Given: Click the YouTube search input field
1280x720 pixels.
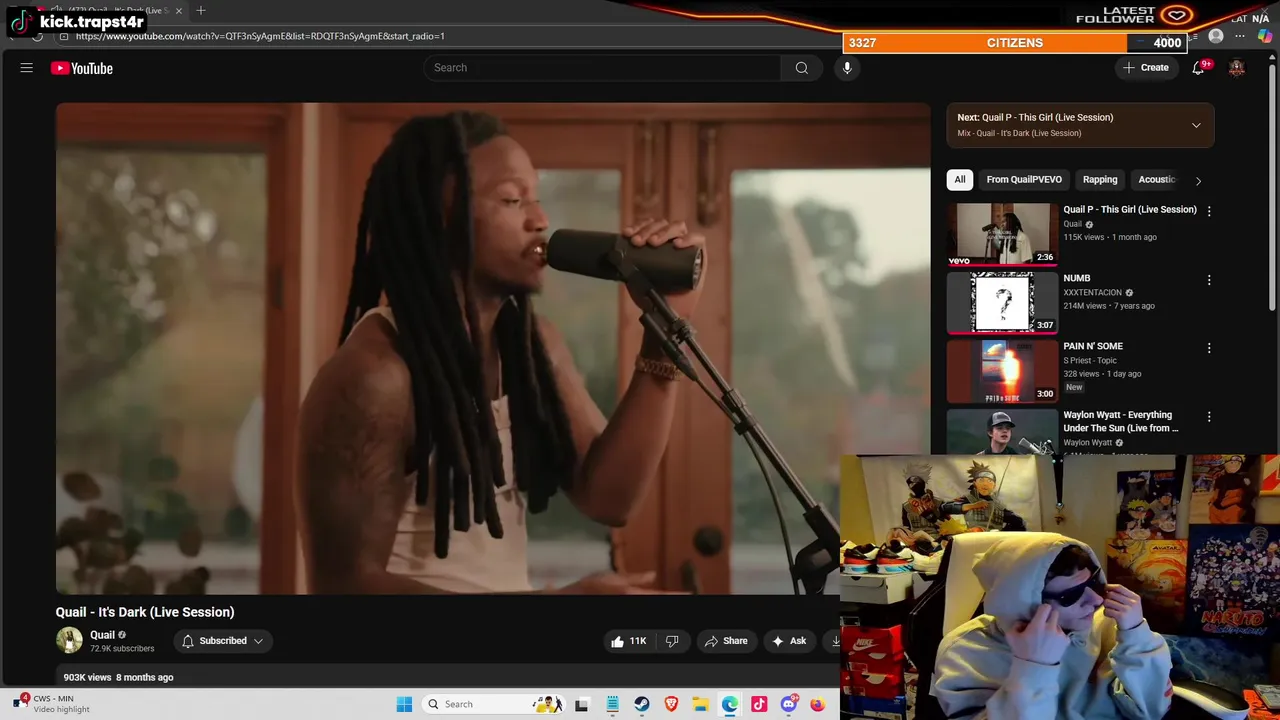Looking at the screenshot, I should (602, 68).
